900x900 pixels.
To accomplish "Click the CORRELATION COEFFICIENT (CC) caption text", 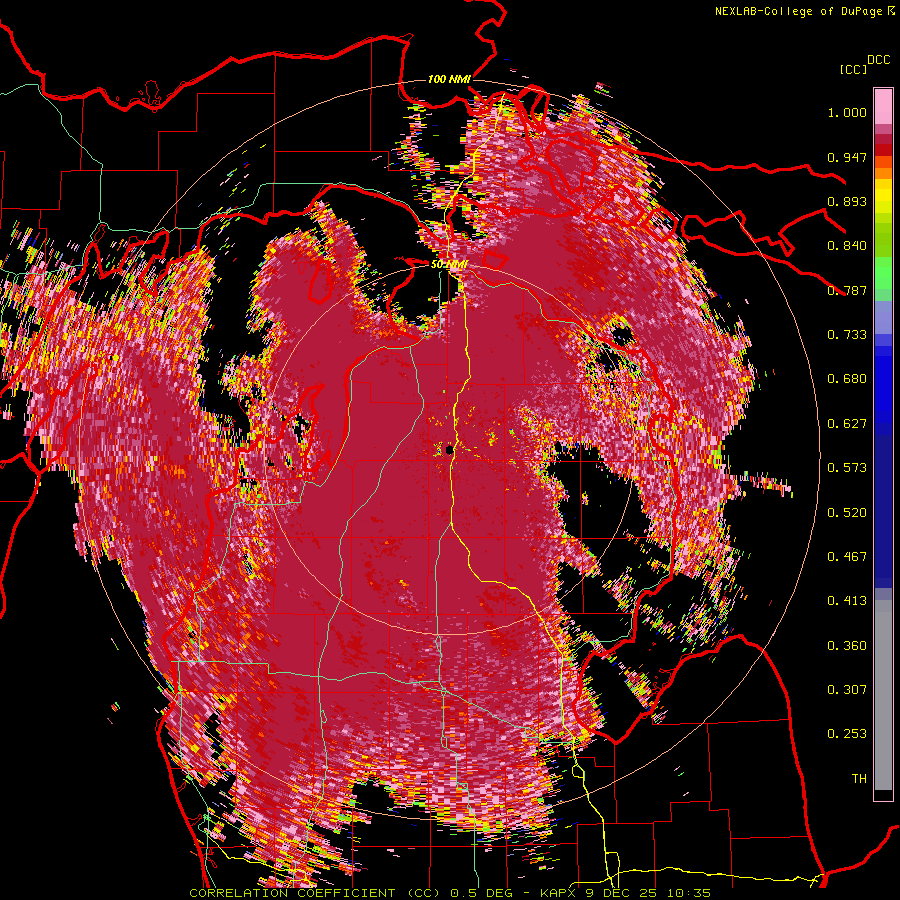I will tap(314, 893).
